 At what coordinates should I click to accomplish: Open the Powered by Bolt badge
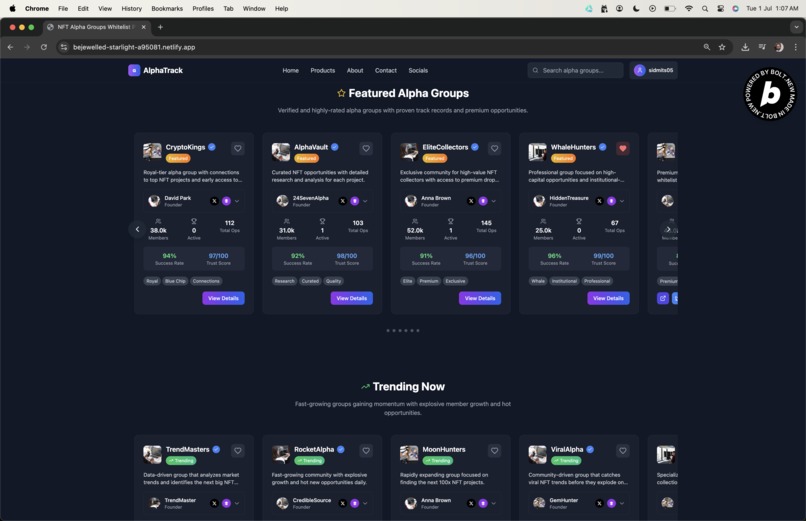[770, 94]
